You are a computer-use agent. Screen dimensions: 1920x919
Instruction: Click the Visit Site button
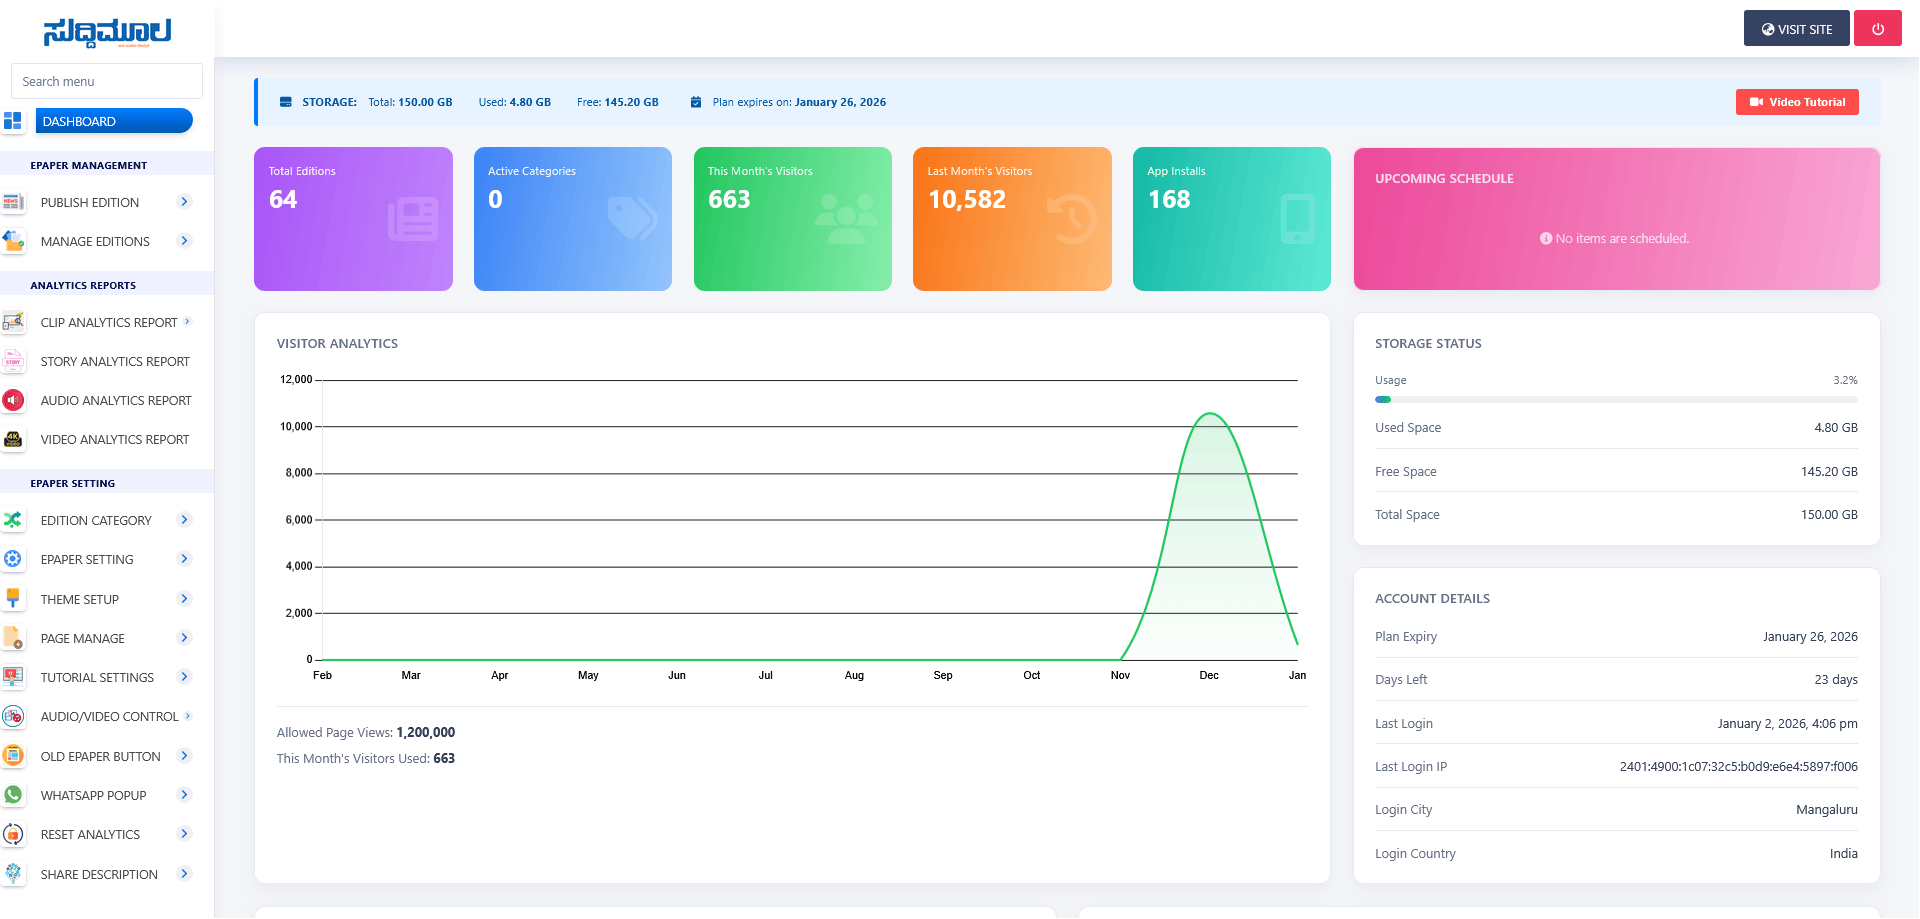(x=1796, y=28)
